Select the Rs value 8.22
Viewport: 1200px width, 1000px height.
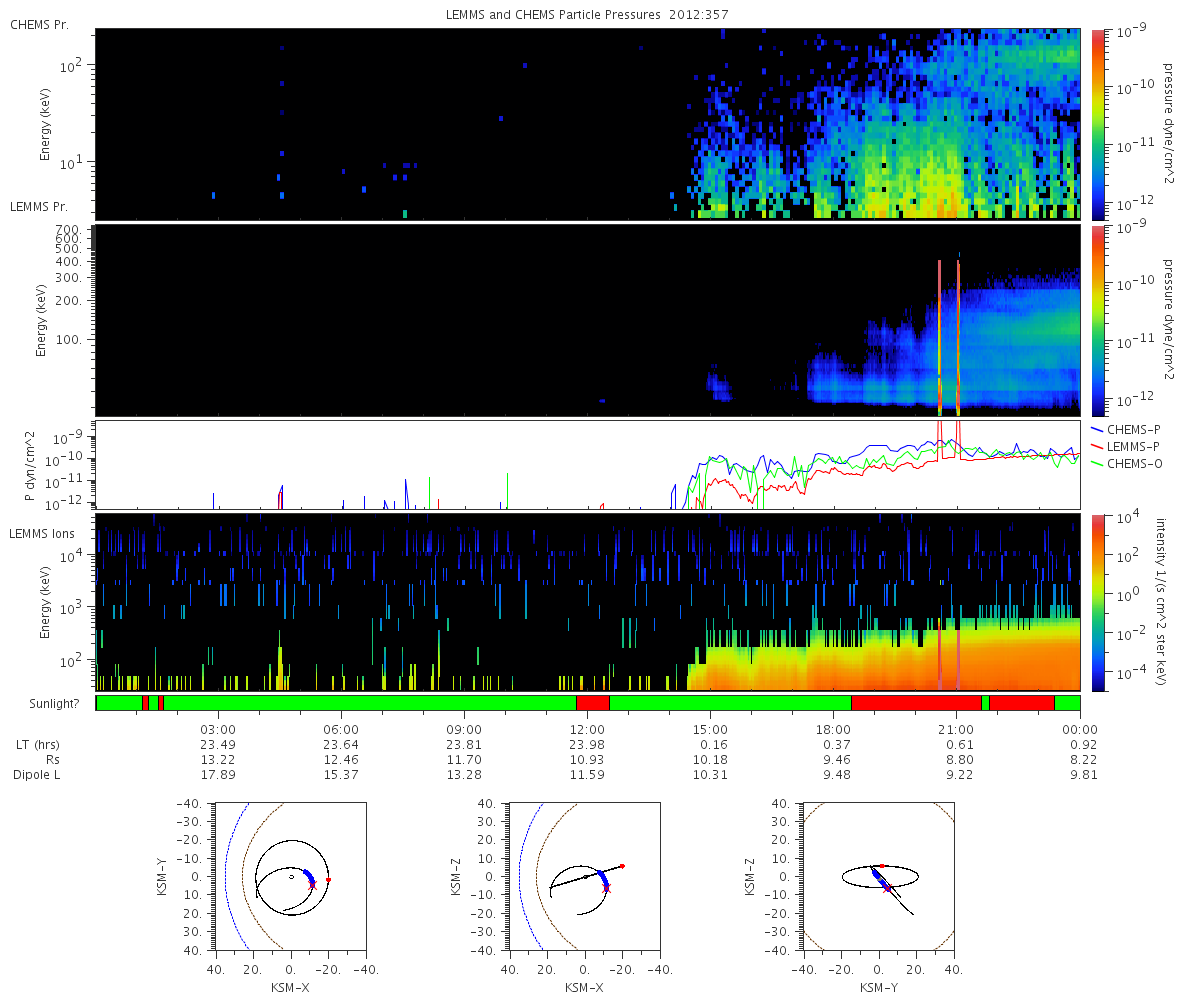click(x=1084, y=760)
